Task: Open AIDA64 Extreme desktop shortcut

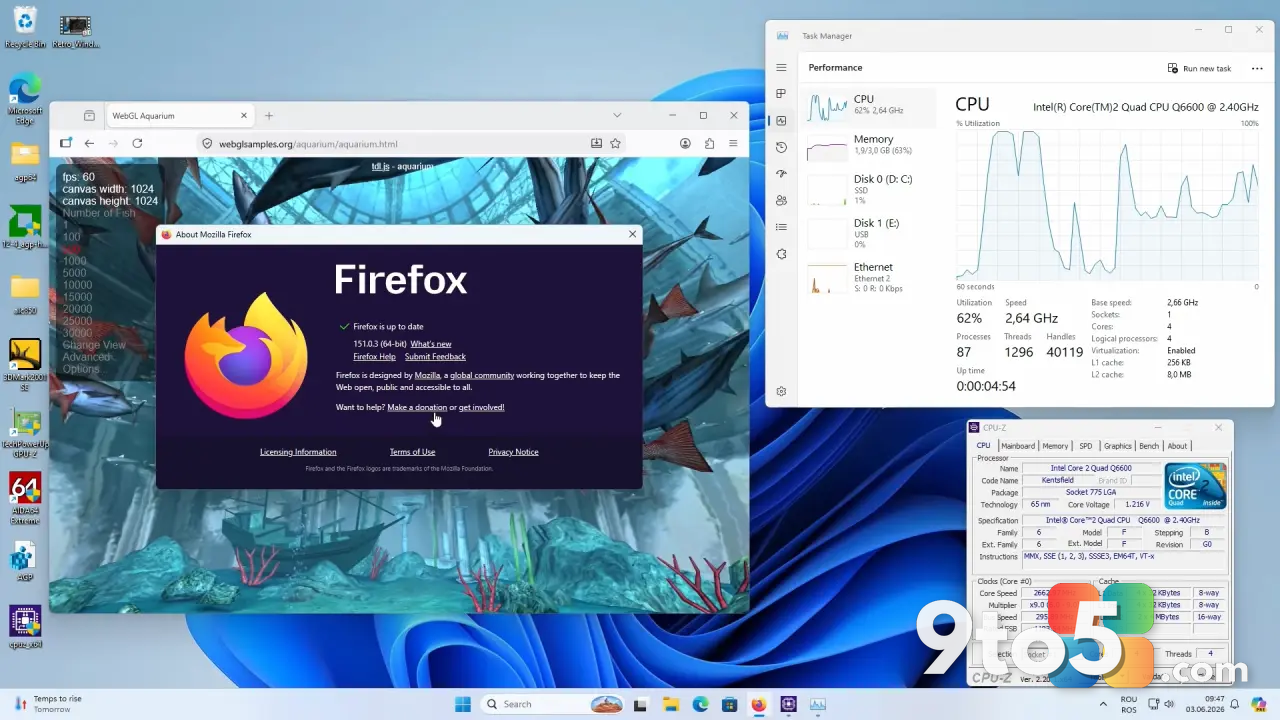Action: [25, 498]
